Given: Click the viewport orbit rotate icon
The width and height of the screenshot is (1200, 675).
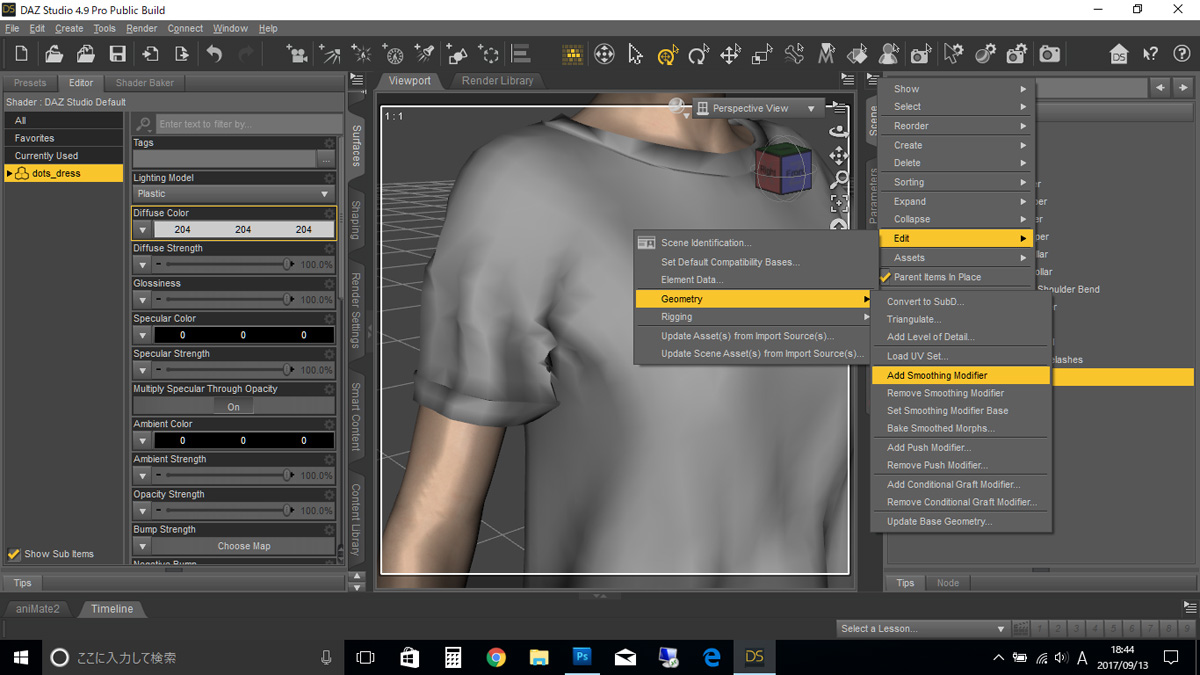Looking at the screenshot, I should click(839, 131).
